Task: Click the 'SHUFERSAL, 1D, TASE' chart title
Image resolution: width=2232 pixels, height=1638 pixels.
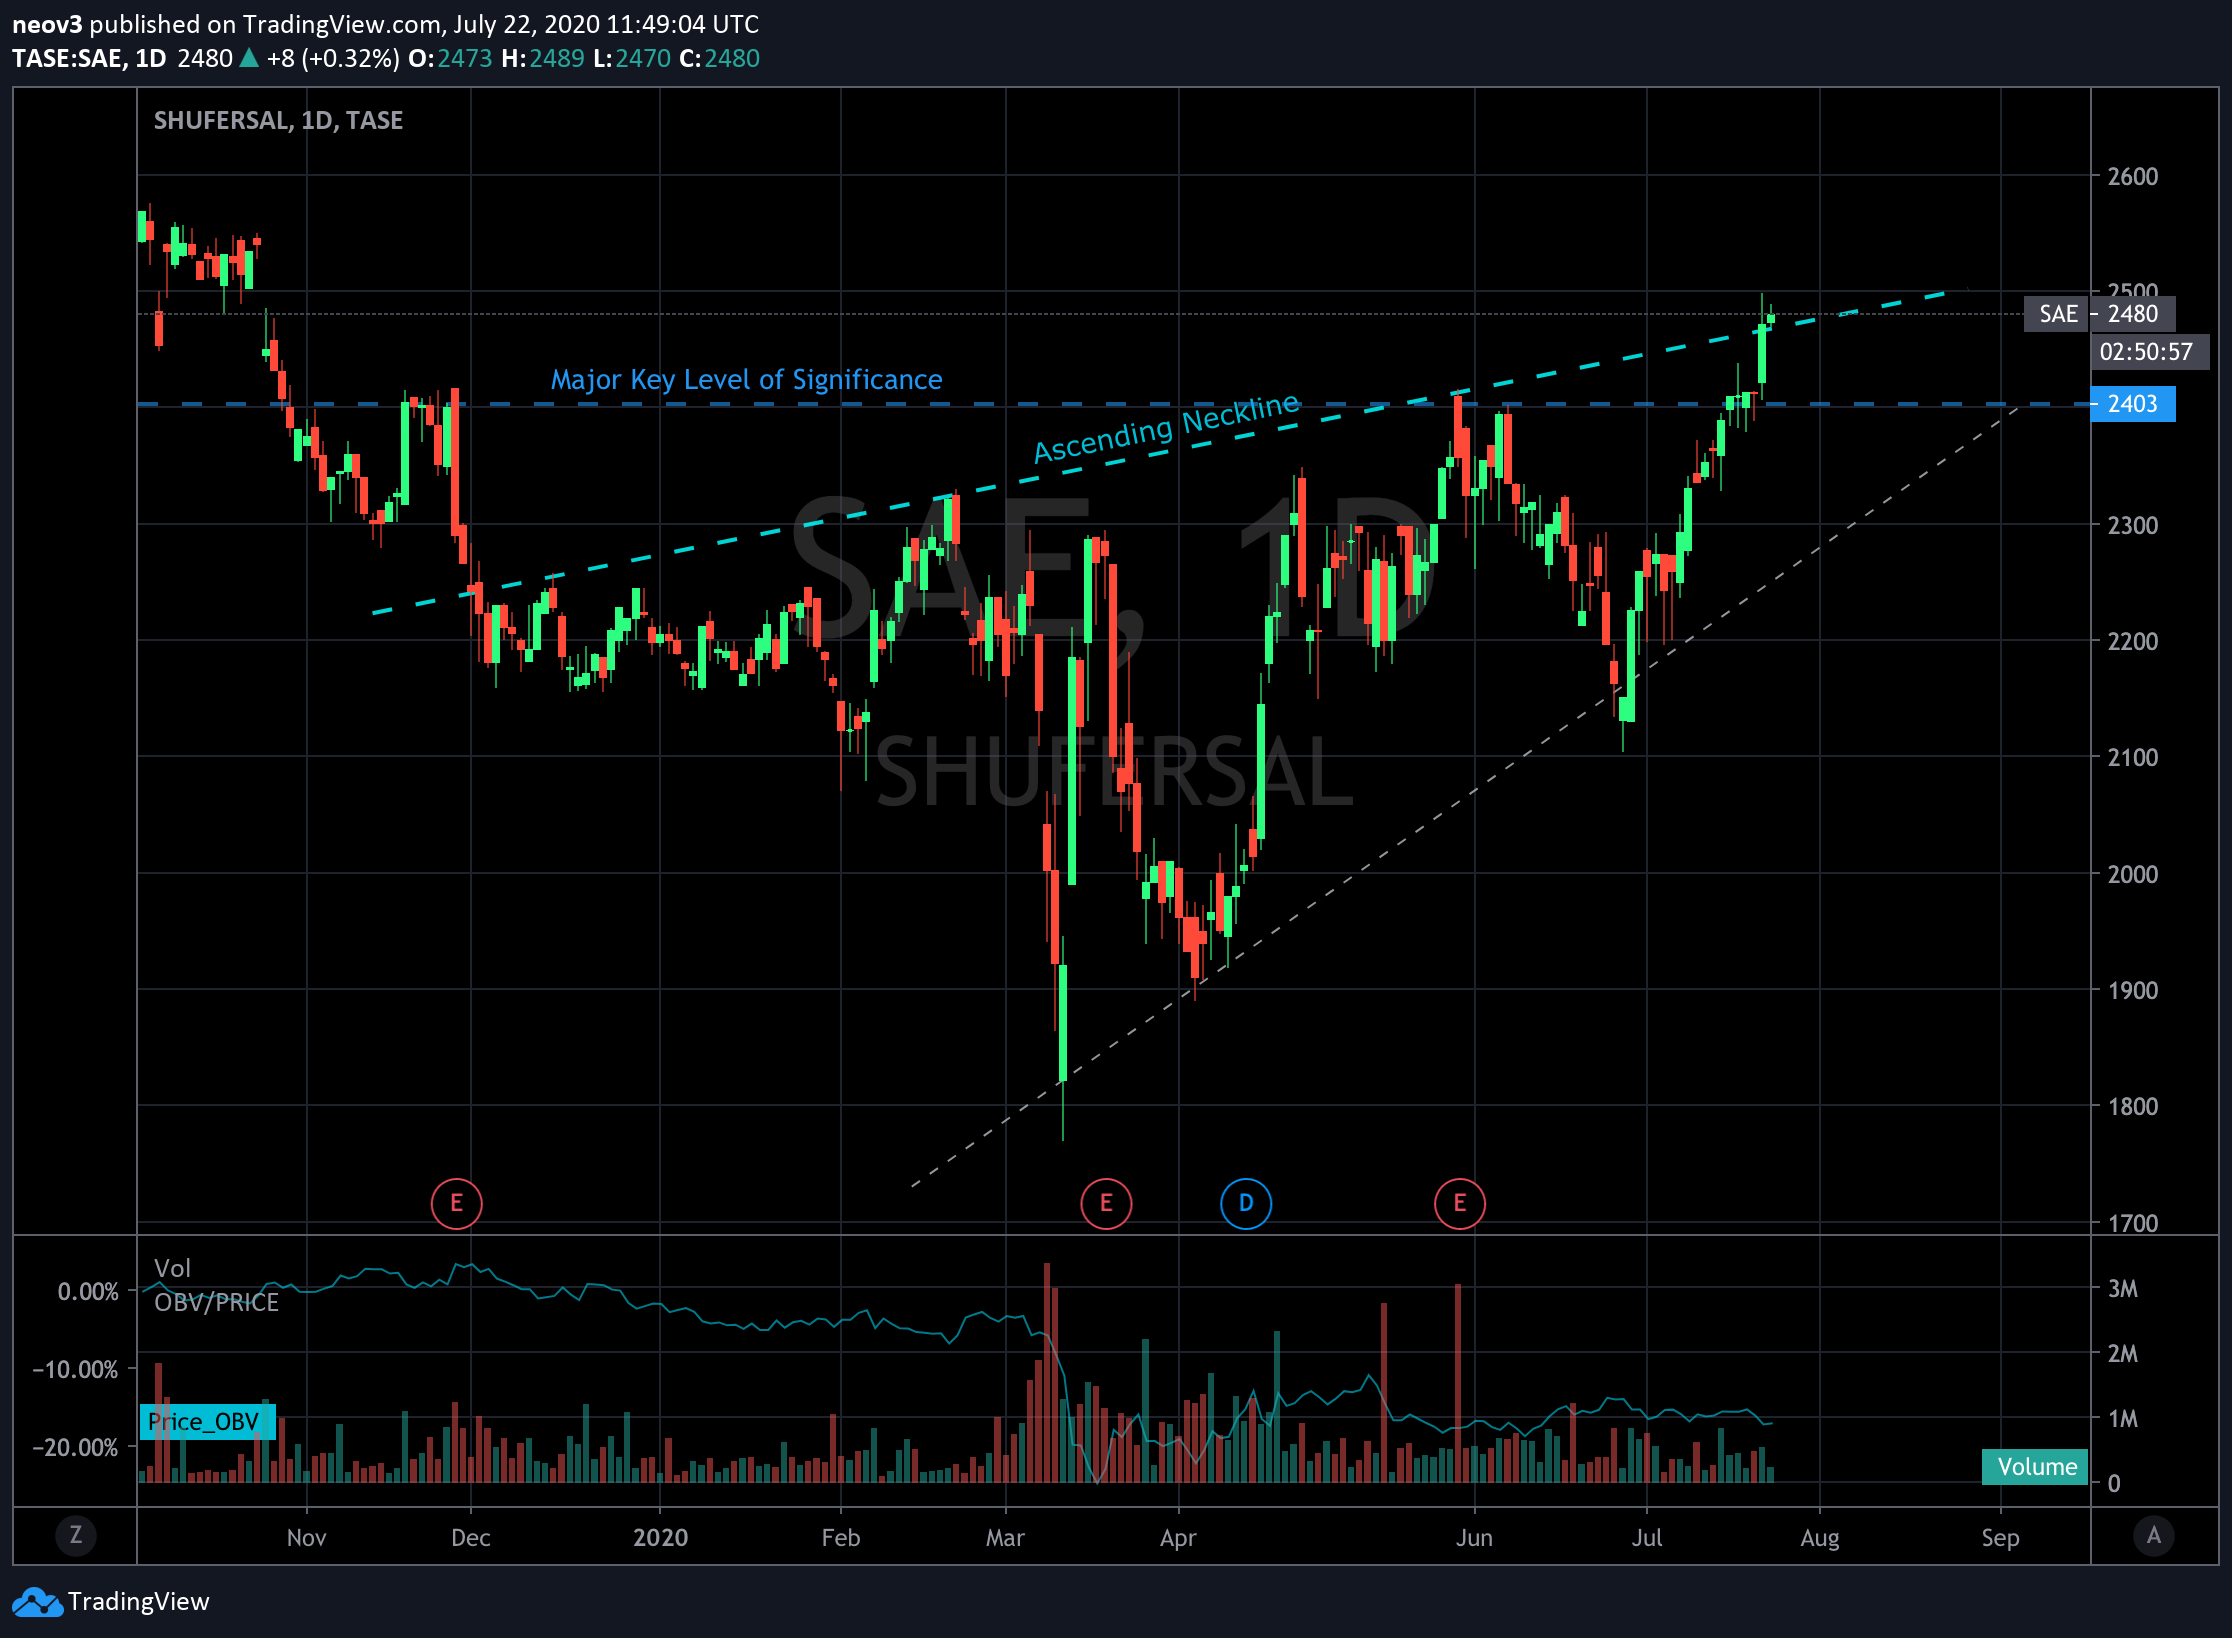Action: [x=278, y=121]
